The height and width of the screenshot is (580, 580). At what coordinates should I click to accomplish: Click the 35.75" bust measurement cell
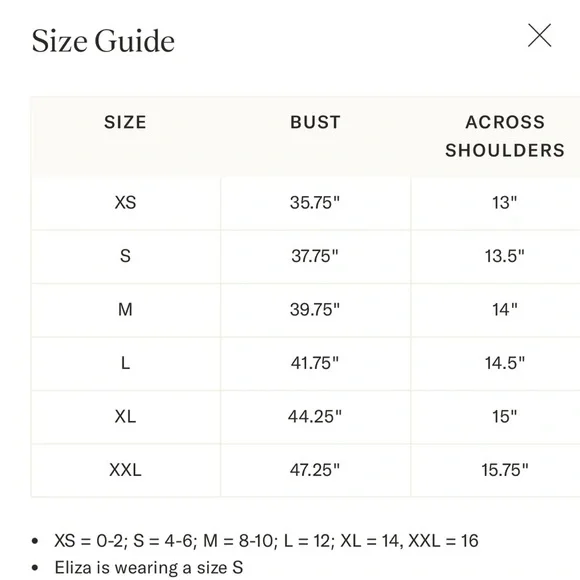click(315, 203)
